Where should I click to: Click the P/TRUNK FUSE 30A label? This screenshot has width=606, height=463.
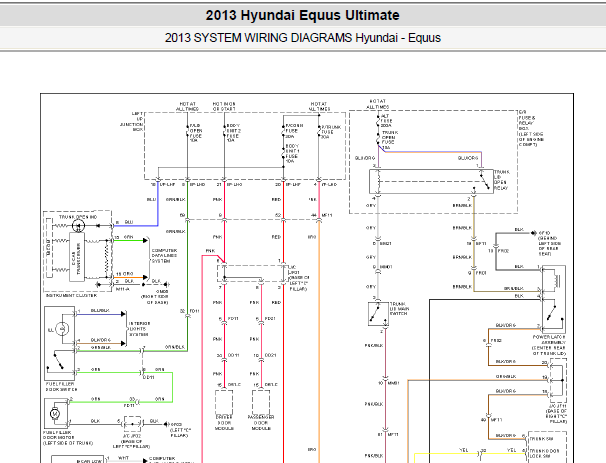[x=331, y=132]
